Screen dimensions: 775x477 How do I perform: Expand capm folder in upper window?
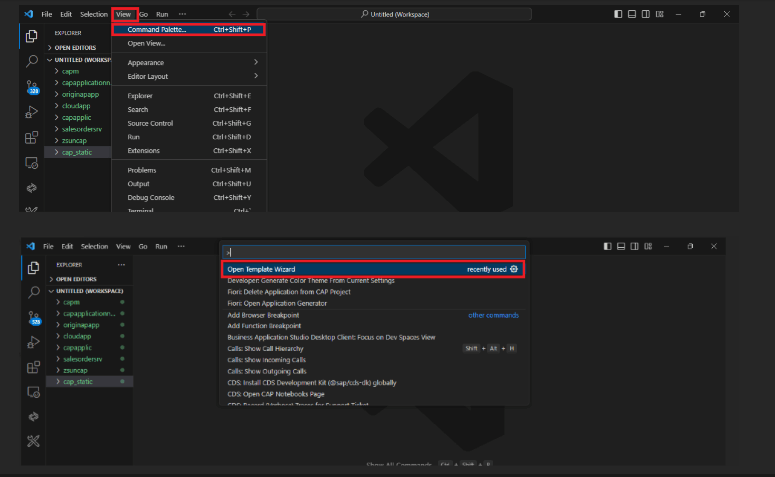[67, 71]
